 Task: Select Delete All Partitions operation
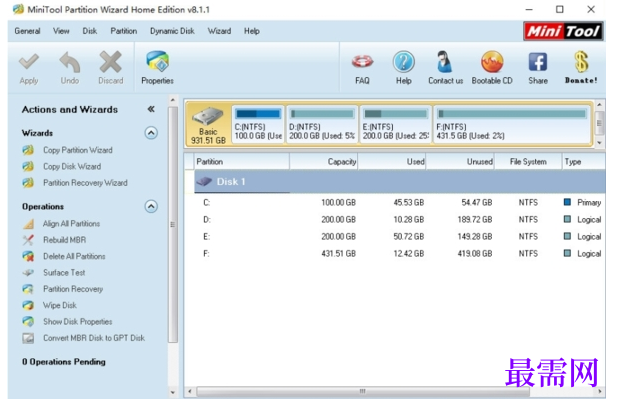point(74,256)
